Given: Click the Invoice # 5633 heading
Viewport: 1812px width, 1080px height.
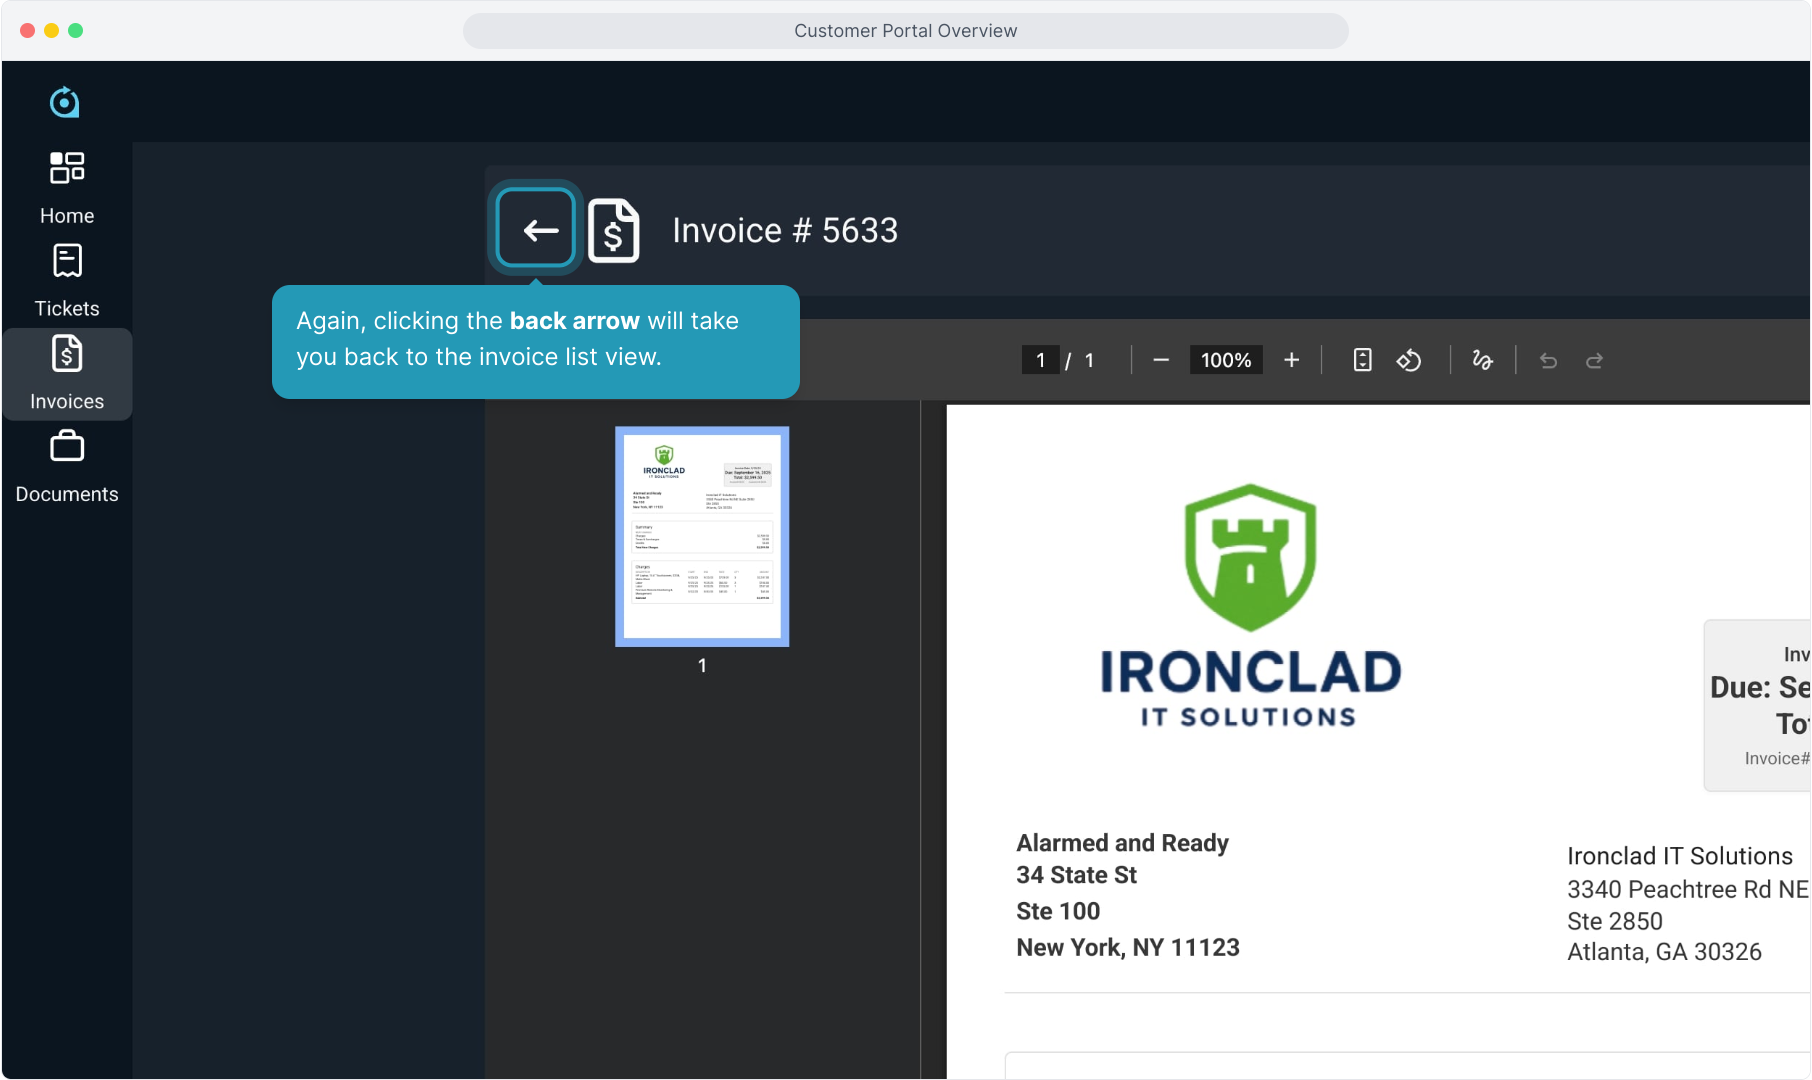Looking at the screenshot, I should [785, 231].
